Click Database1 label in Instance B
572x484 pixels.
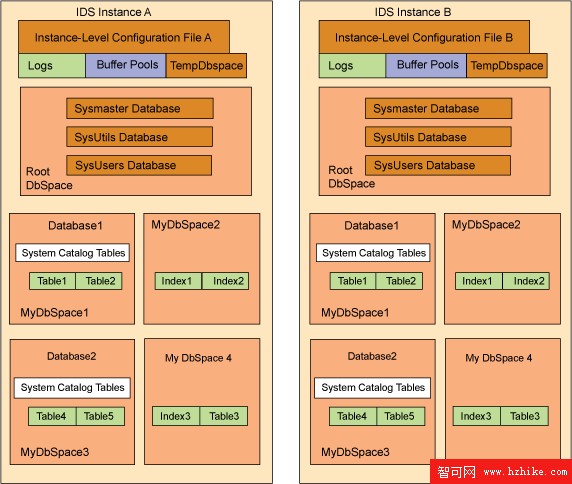click(372, 225)
